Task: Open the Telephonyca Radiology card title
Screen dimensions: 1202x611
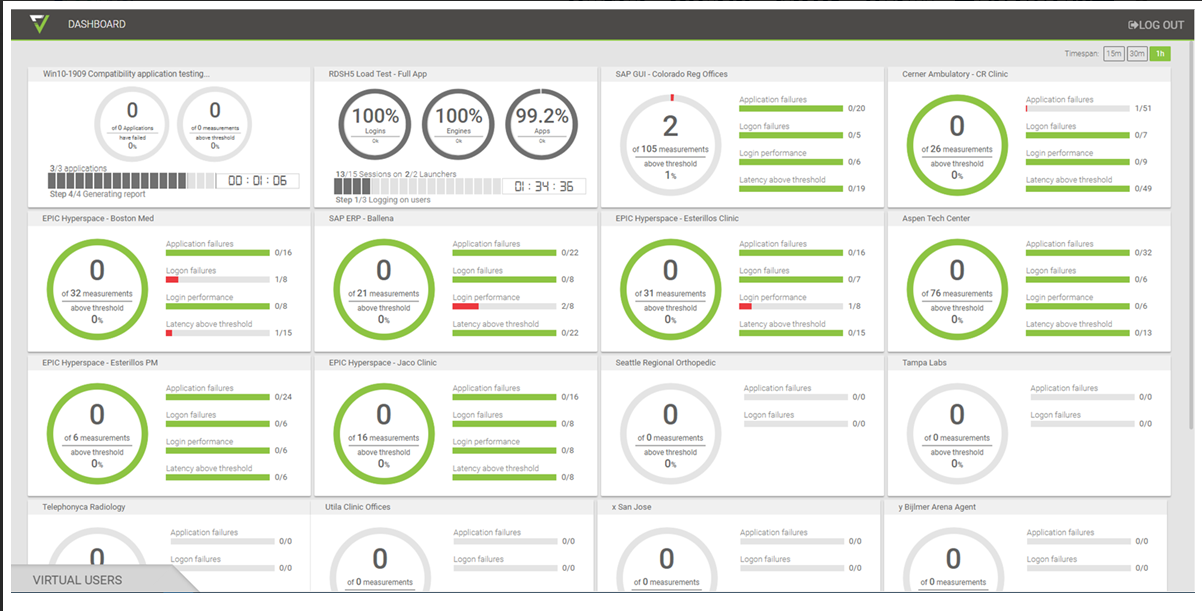Action: point(84,507)
